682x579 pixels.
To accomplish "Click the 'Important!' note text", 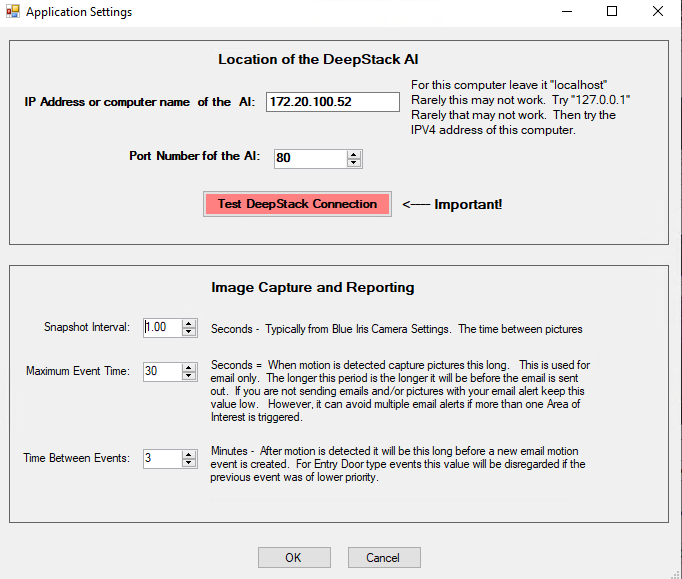I will (x=468, y=204).
